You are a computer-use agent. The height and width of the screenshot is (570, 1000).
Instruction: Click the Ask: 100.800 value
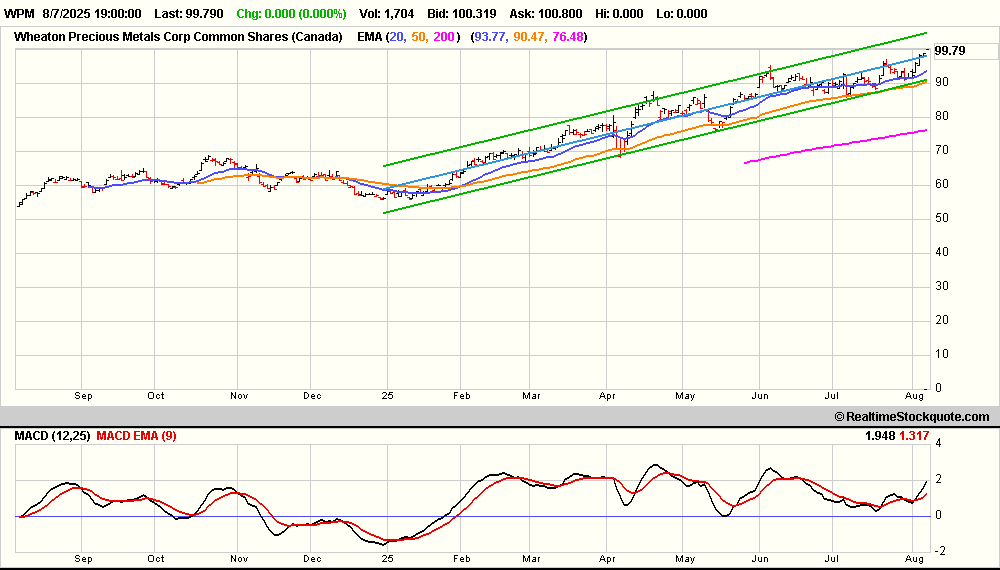tap(546, 13)
